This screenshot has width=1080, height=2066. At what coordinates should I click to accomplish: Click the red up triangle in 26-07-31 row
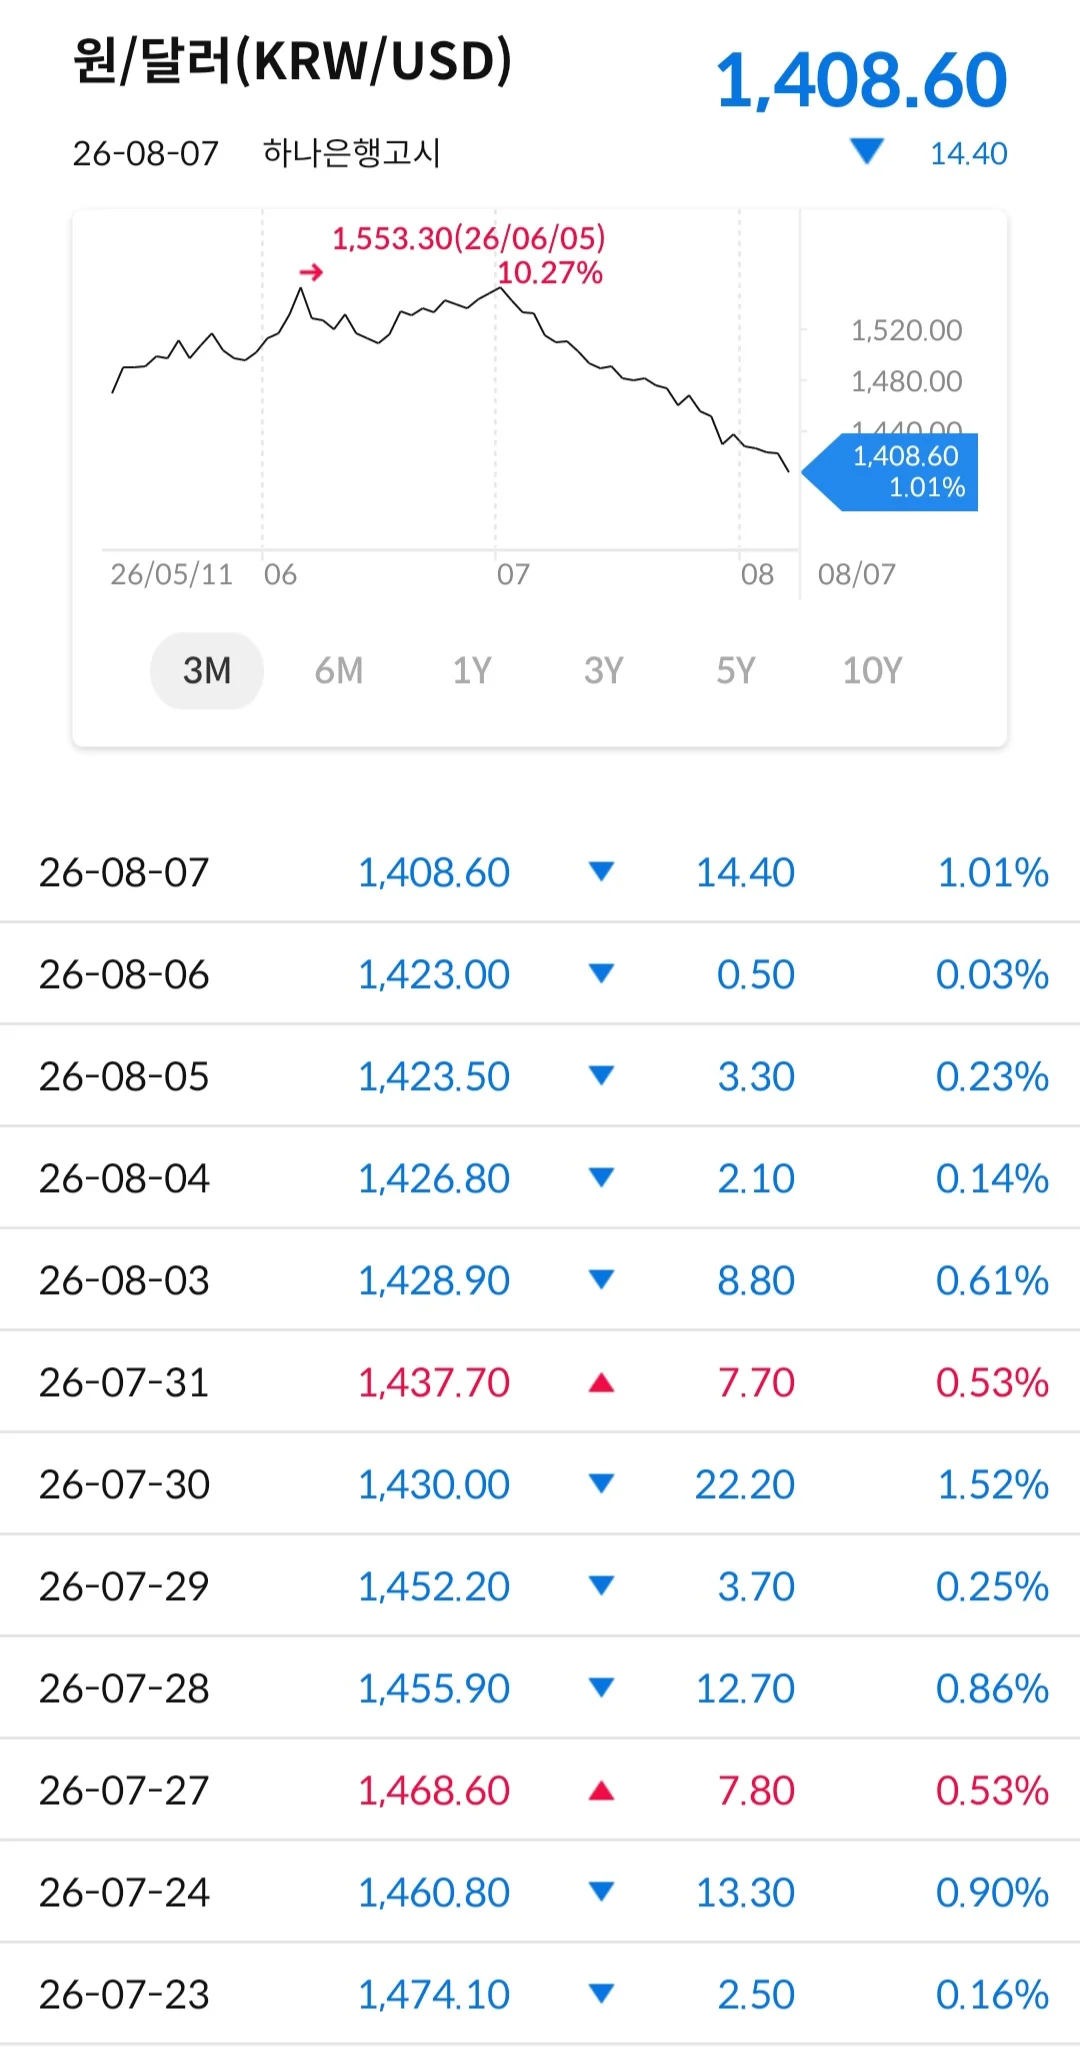[x=601, y=1383]
